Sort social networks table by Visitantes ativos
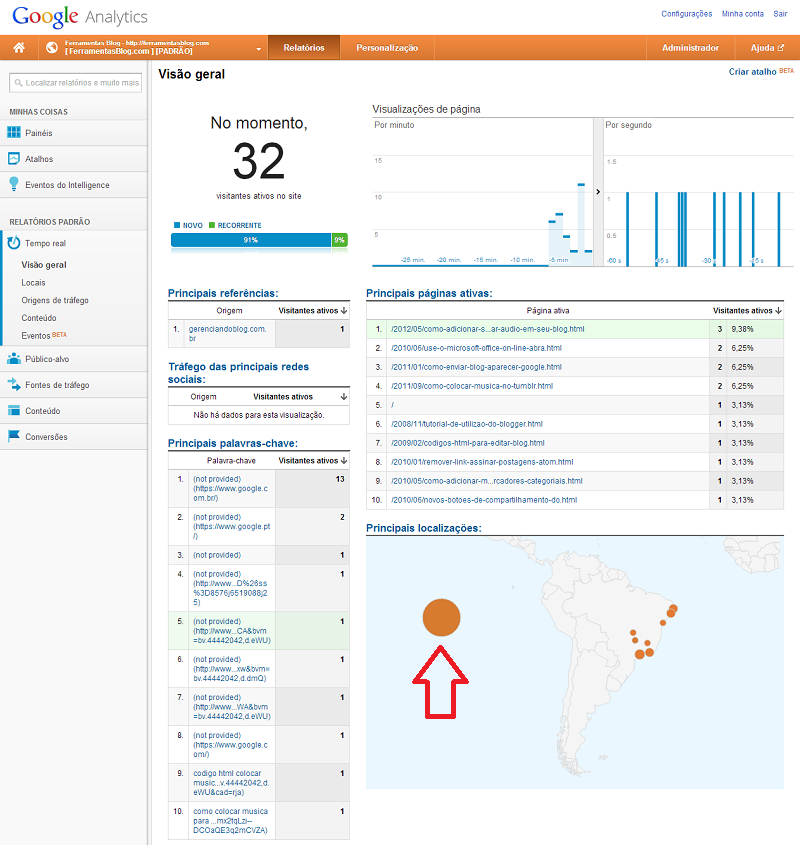Image resolution: width=800 pixels, height=845 pixels. click(x=344, y=397)
